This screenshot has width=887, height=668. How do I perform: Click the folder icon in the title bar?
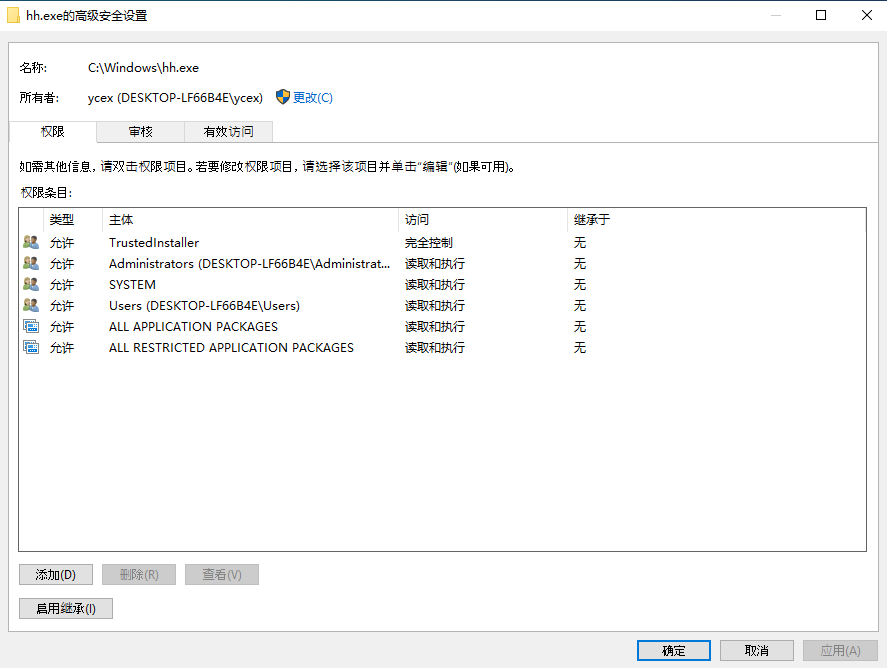[x=14, y=16]
